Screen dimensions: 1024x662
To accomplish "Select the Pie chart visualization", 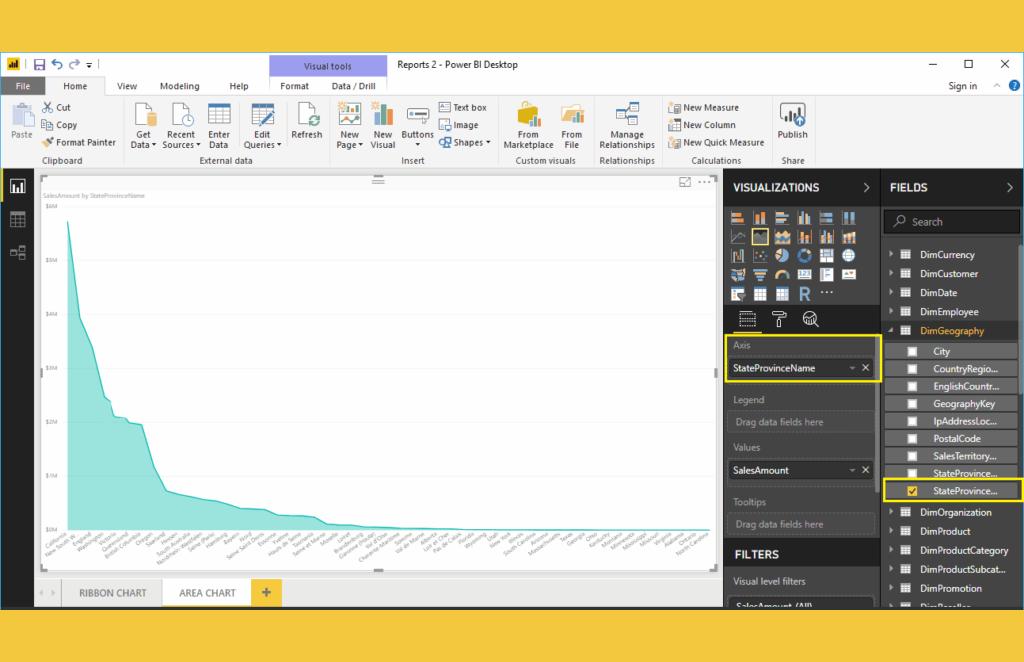I will point(782,256).
